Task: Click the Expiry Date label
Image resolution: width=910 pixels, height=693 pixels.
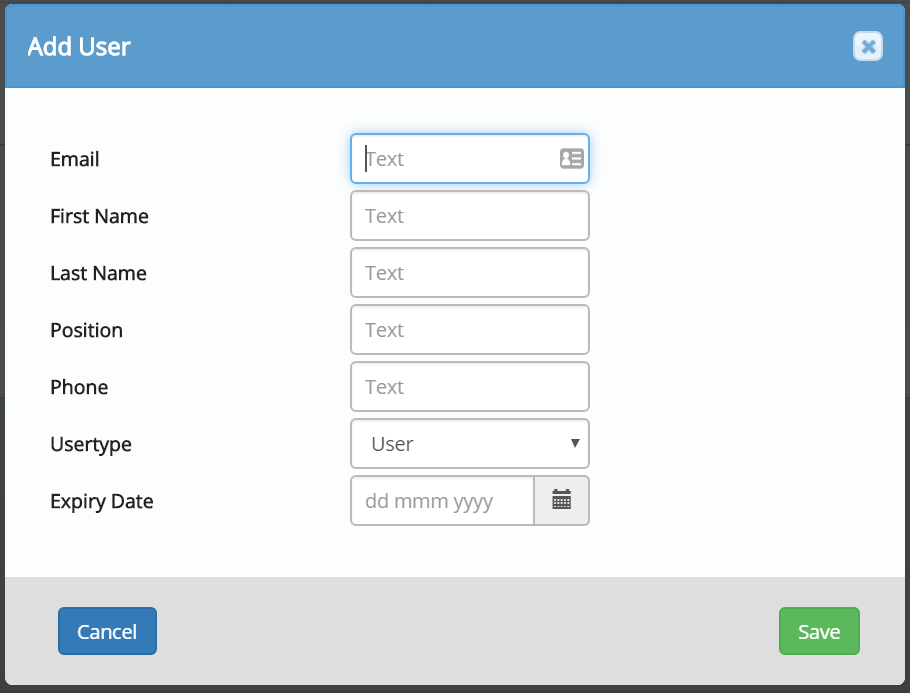Action: [101, 501]
